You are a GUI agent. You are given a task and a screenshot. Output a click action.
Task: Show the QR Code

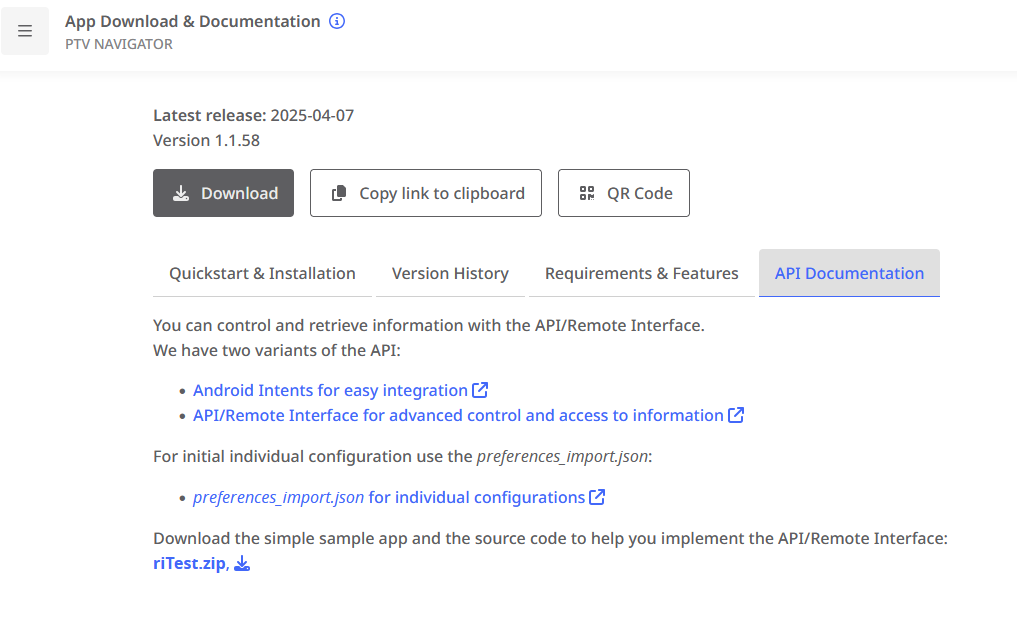pyautogui.click(x=623, y=193)
